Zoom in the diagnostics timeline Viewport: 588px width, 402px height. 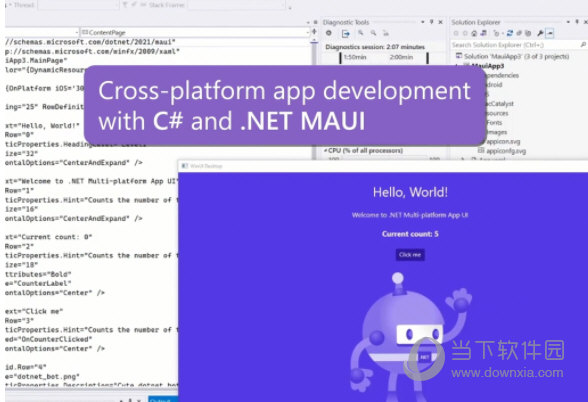pyautogui.click(x=360, y=33)
